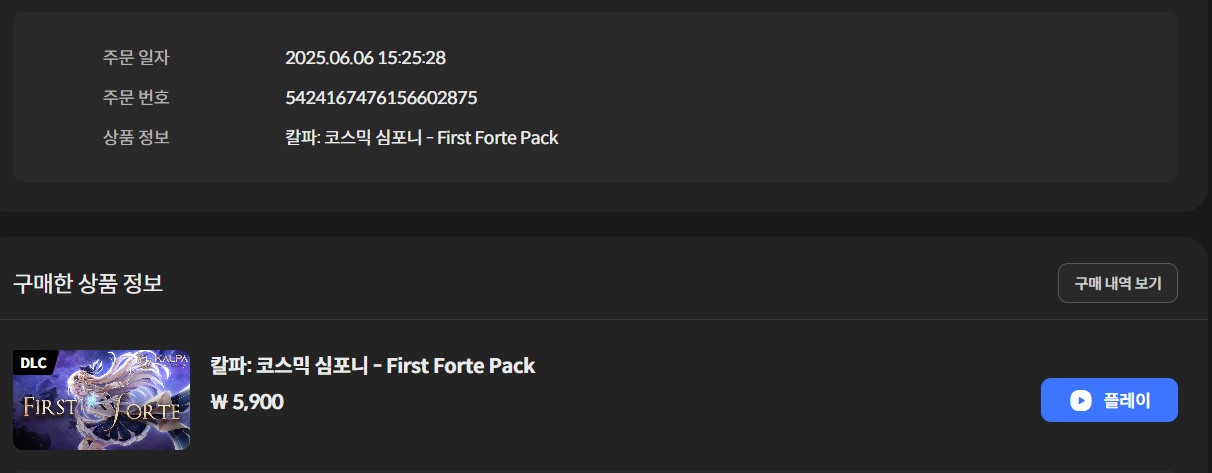
Task: Click the 플레이 text label
Action: [x=1127, y=401]
